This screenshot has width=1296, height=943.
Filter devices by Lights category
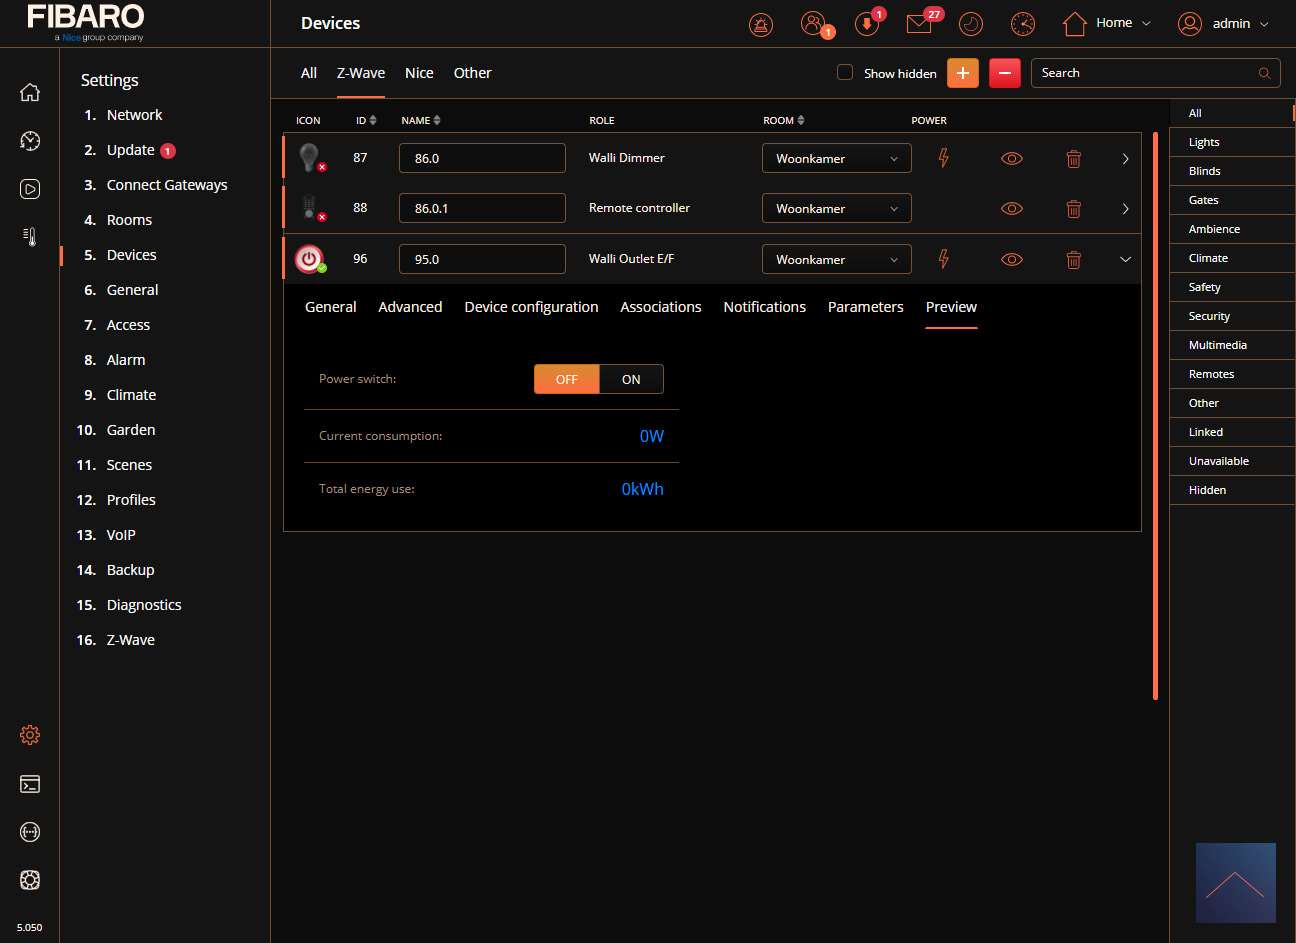[x=1204, y=142]
